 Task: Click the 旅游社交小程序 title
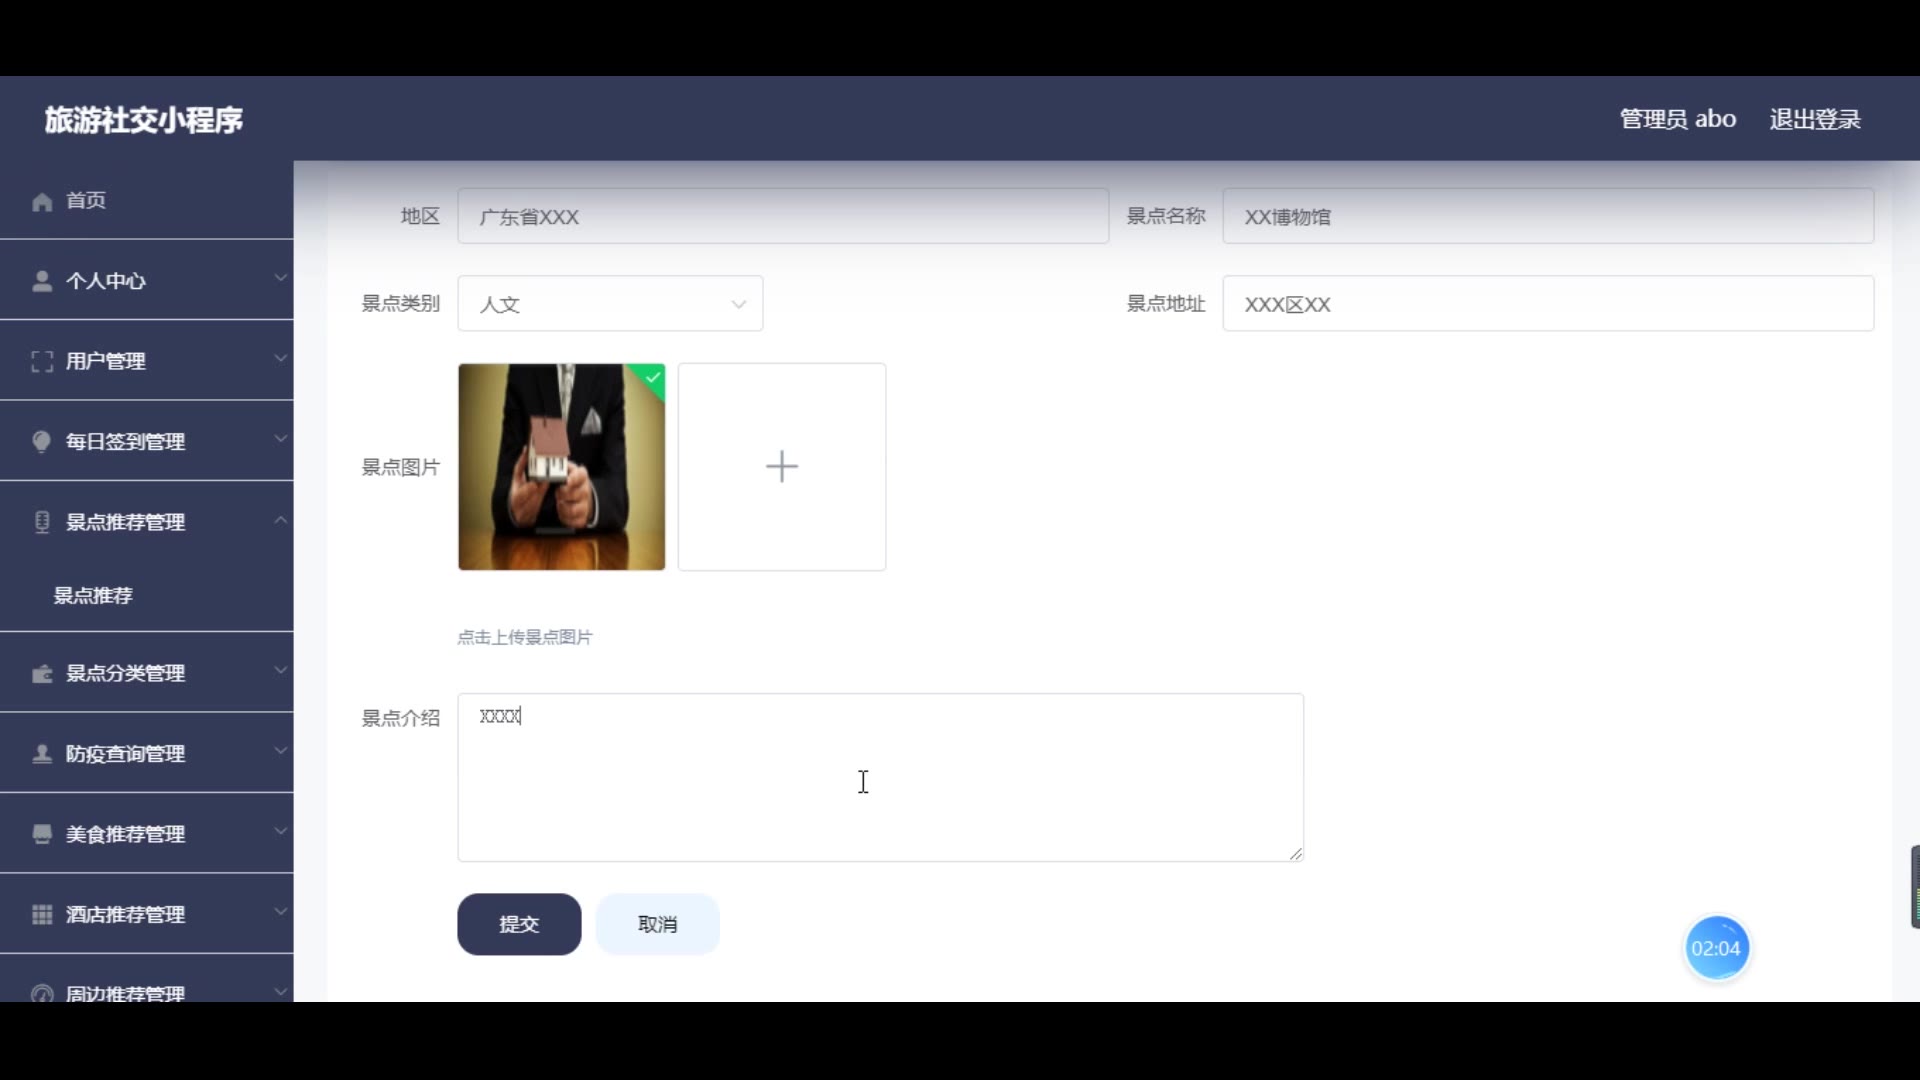coord(144,120)
